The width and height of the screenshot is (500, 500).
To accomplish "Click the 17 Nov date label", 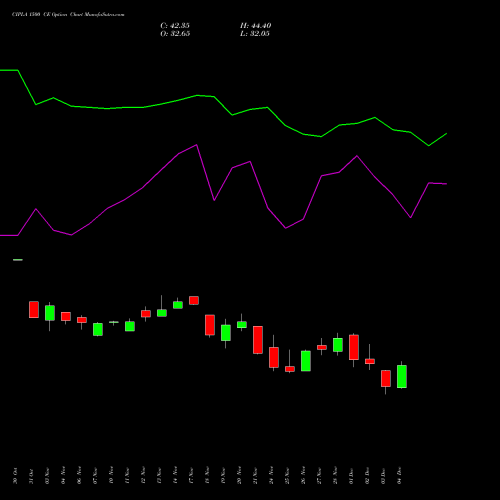I will 191,476.
